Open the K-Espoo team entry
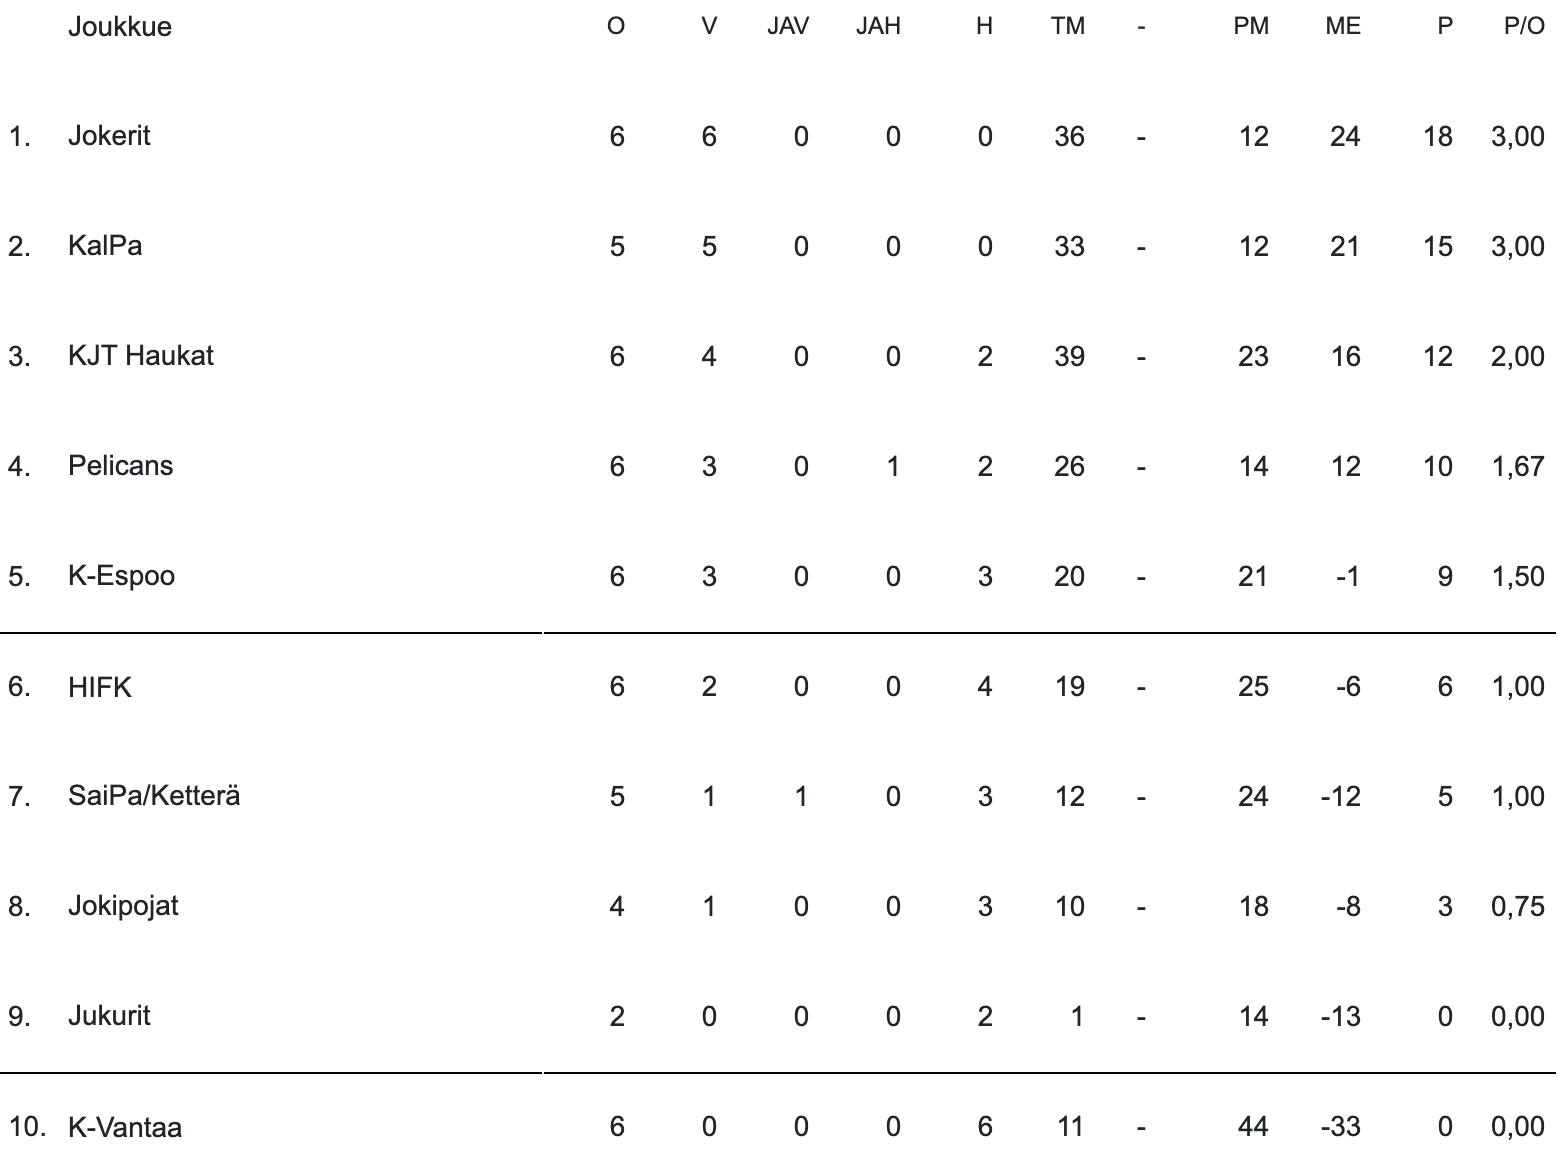Image resolution: width=1564 pixels, height=1170 pixels. click(122, 576)
